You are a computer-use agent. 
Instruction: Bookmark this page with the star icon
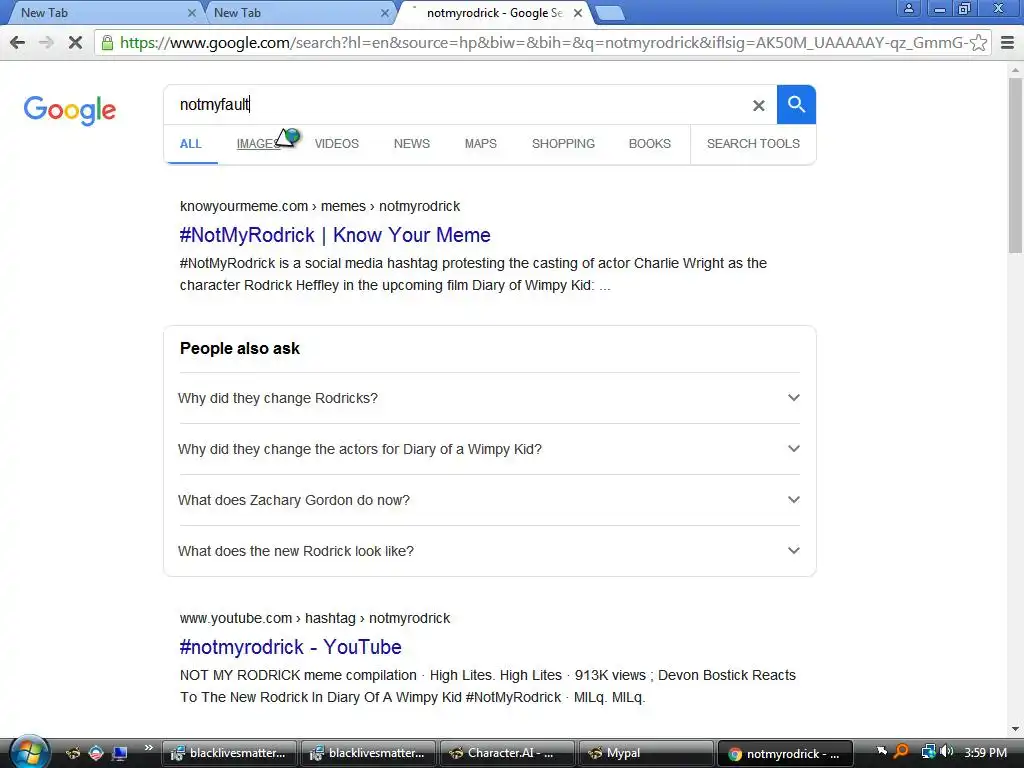[978, 43]
